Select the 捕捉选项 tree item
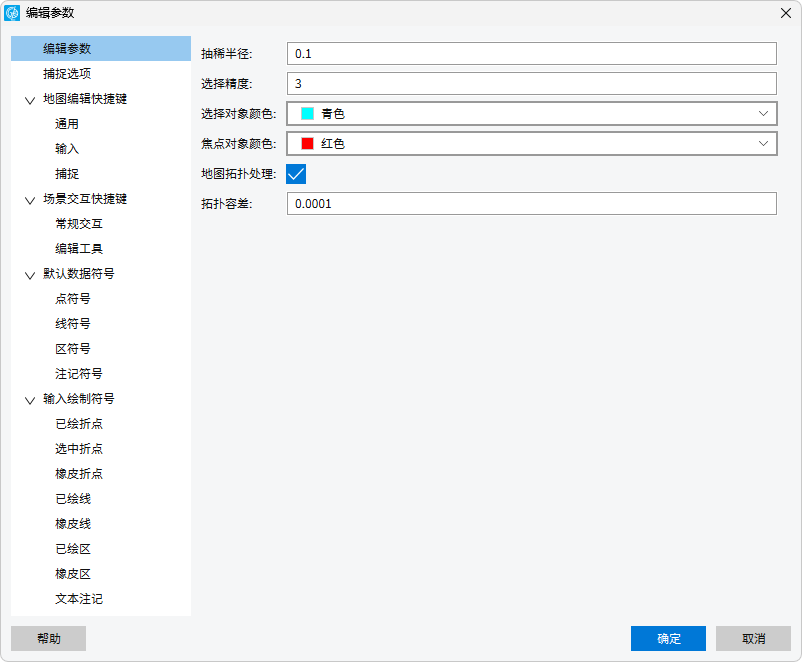 click(67, 74)
